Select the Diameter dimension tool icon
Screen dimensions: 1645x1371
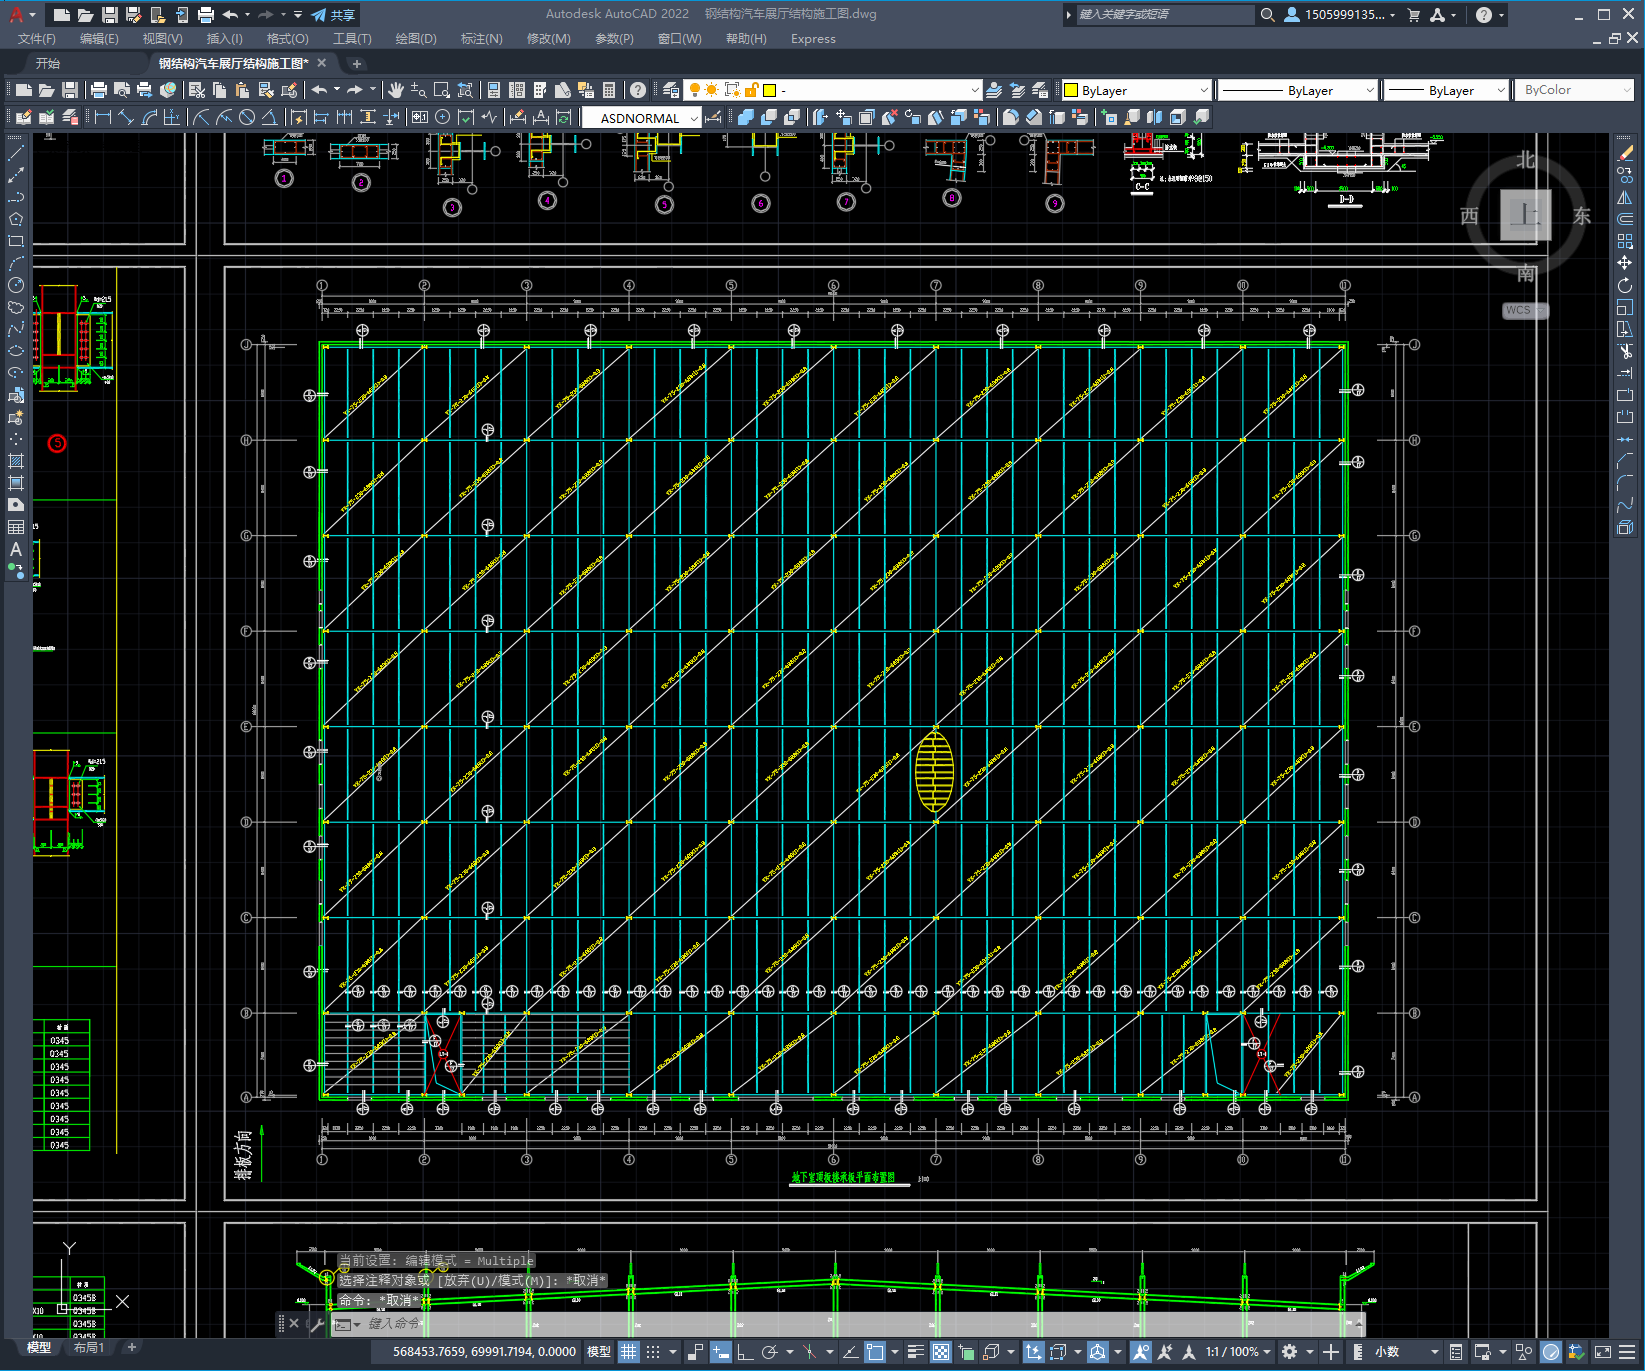coord(247,117)
